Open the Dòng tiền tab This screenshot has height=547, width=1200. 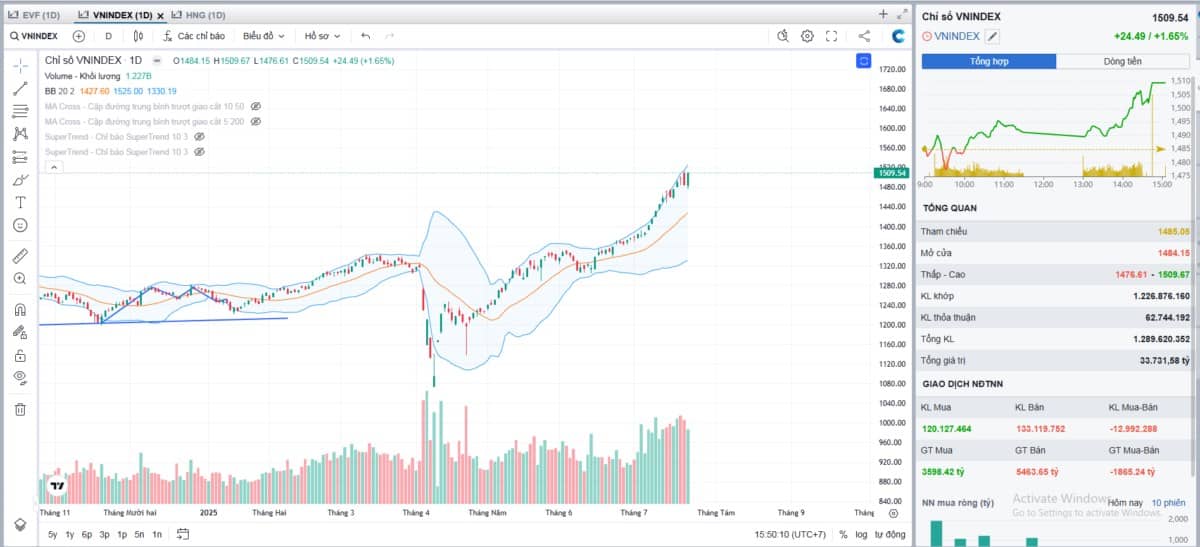click(x=1123, y=61)
